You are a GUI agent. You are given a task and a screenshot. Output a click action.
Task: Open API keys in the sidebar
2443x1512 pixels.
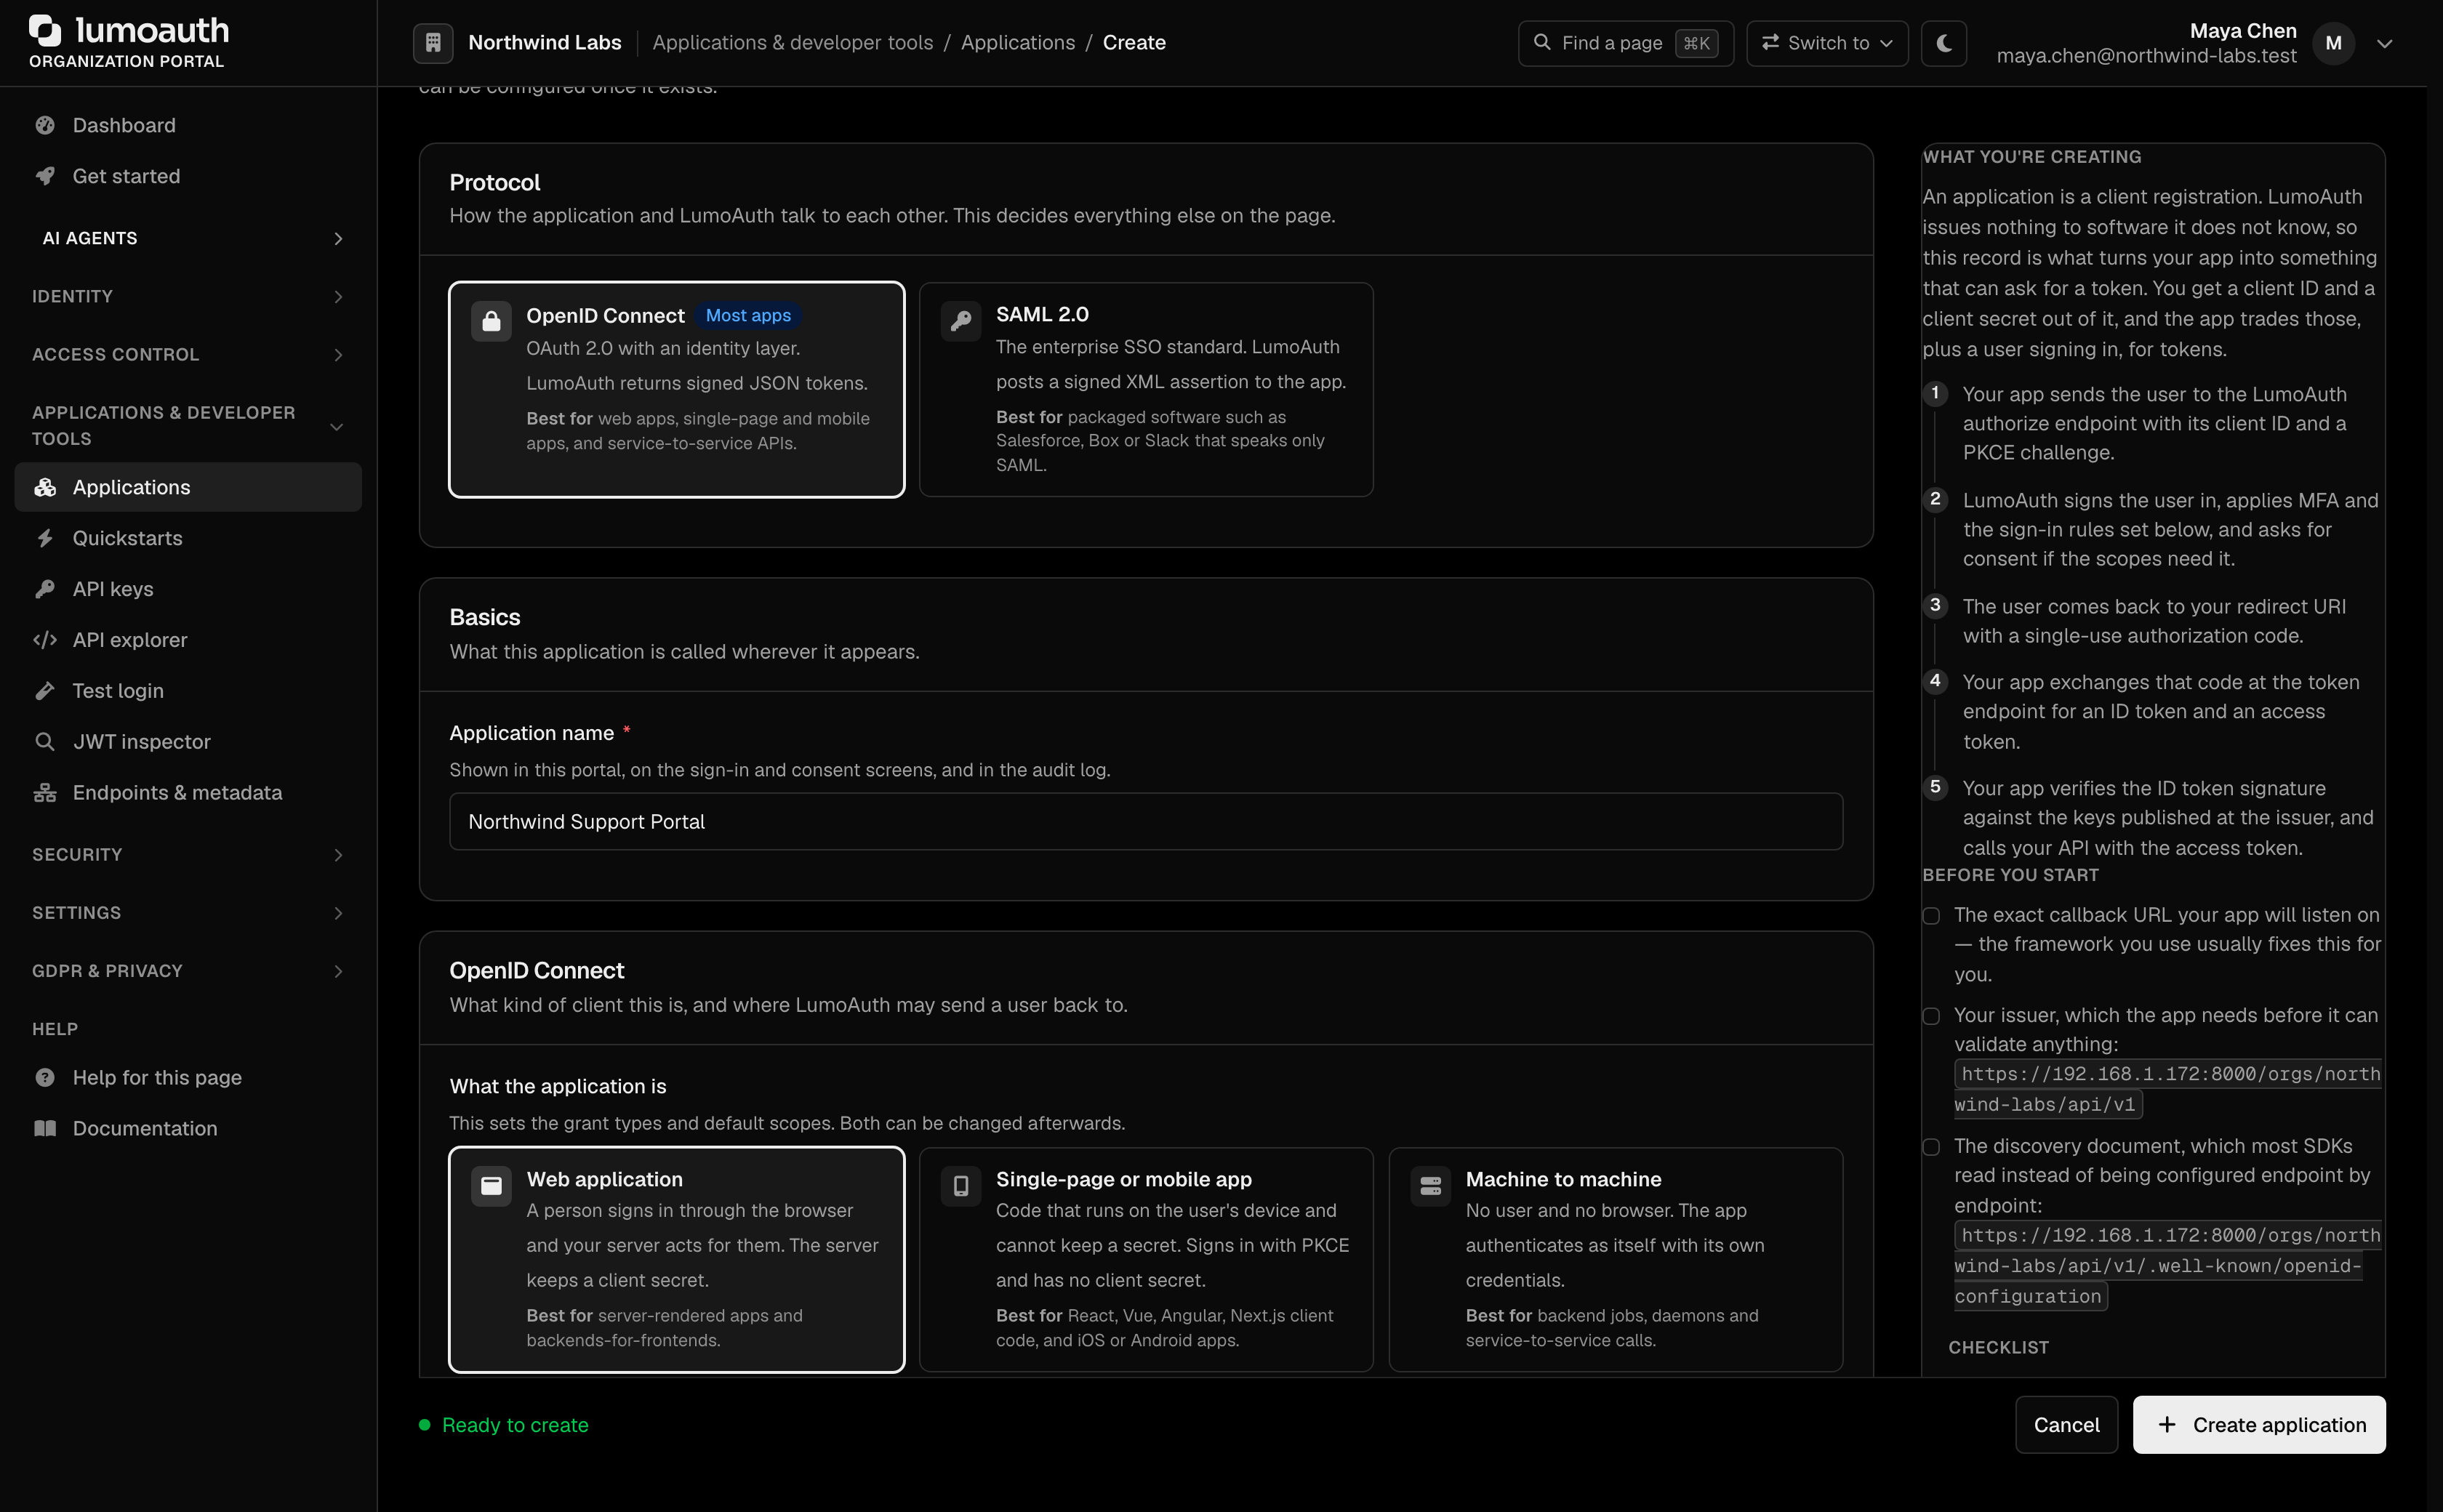point(188,589)
